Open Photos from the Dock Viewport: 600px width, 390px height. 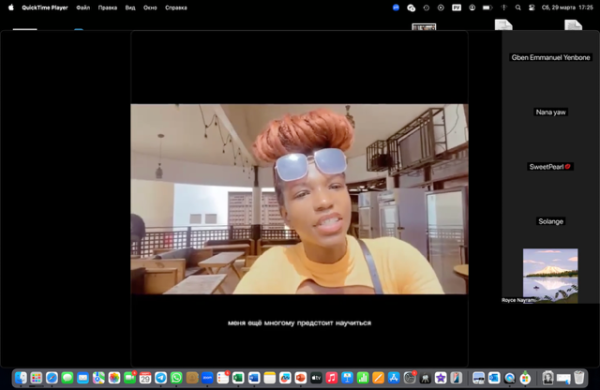pos(114,378)
